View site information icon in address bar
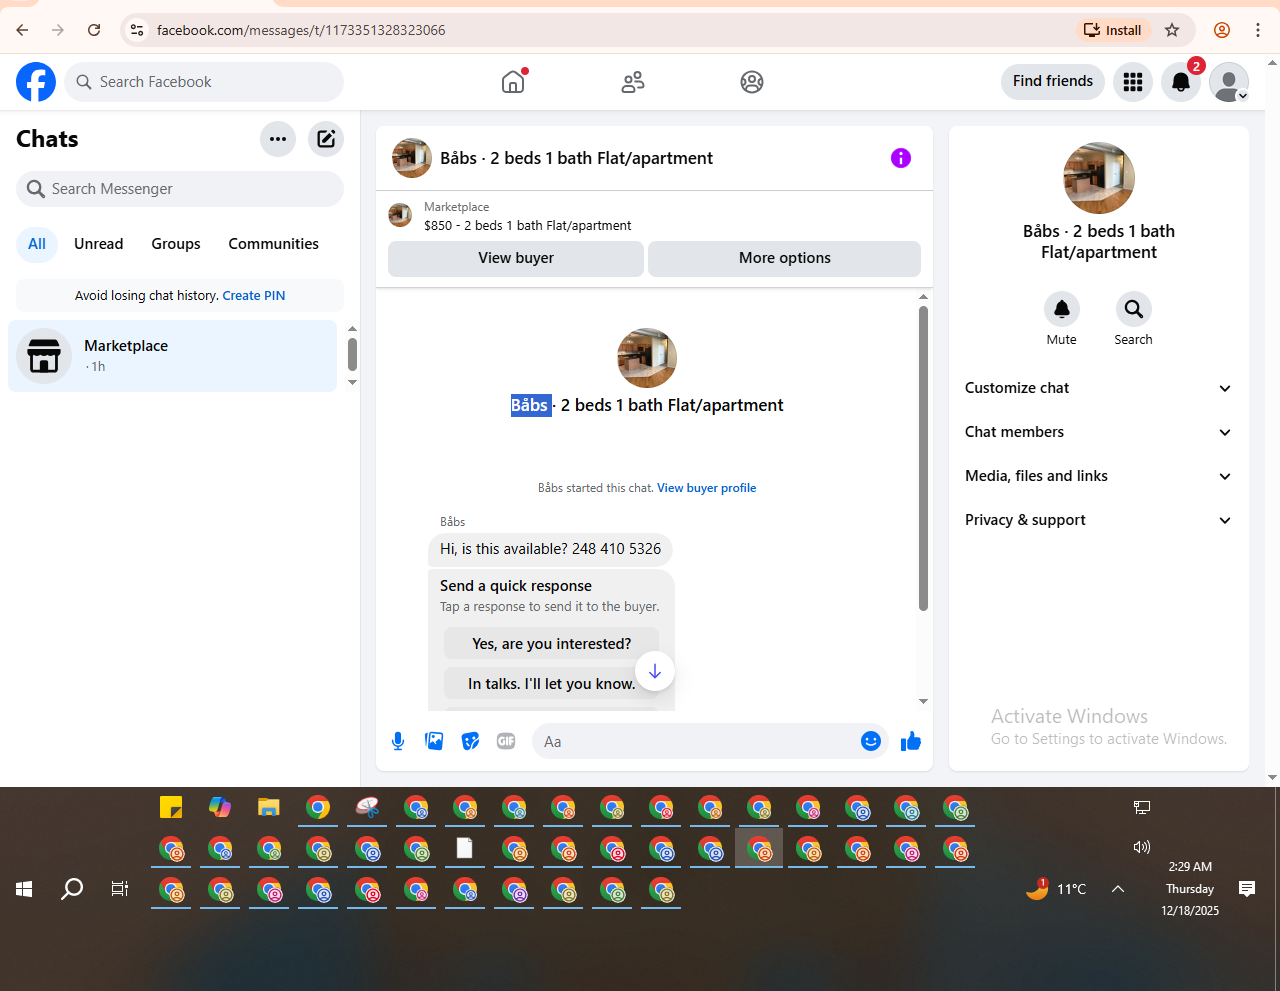The height and width of the screenshot is (991, 1280). pyautogui.click(x=138, y=30)
